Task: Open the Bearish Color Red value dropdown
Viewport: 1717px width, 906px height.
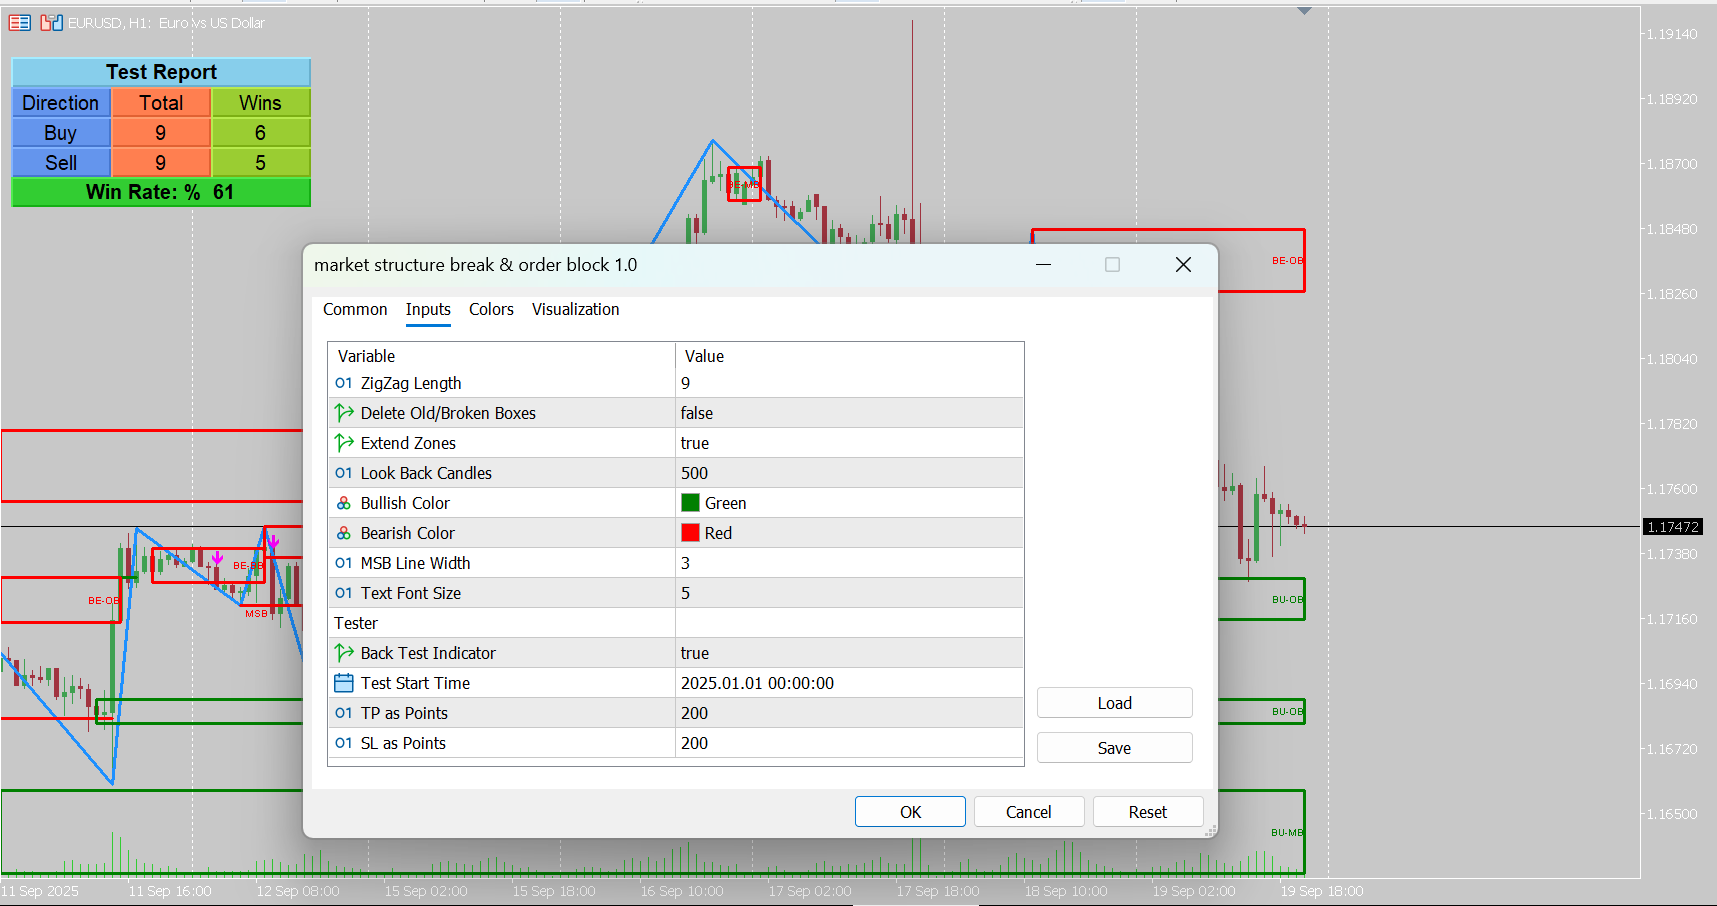Action: (850, 533)
